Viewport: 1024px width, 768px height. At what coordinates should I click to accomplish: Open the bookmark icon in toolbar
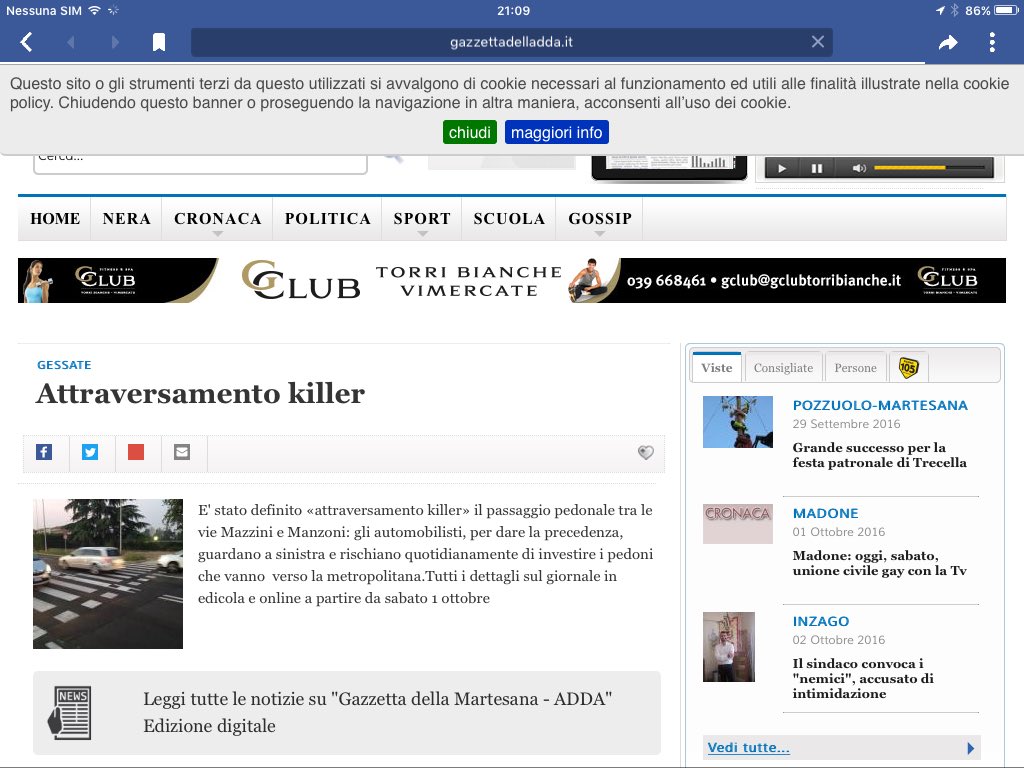point(159,42)
